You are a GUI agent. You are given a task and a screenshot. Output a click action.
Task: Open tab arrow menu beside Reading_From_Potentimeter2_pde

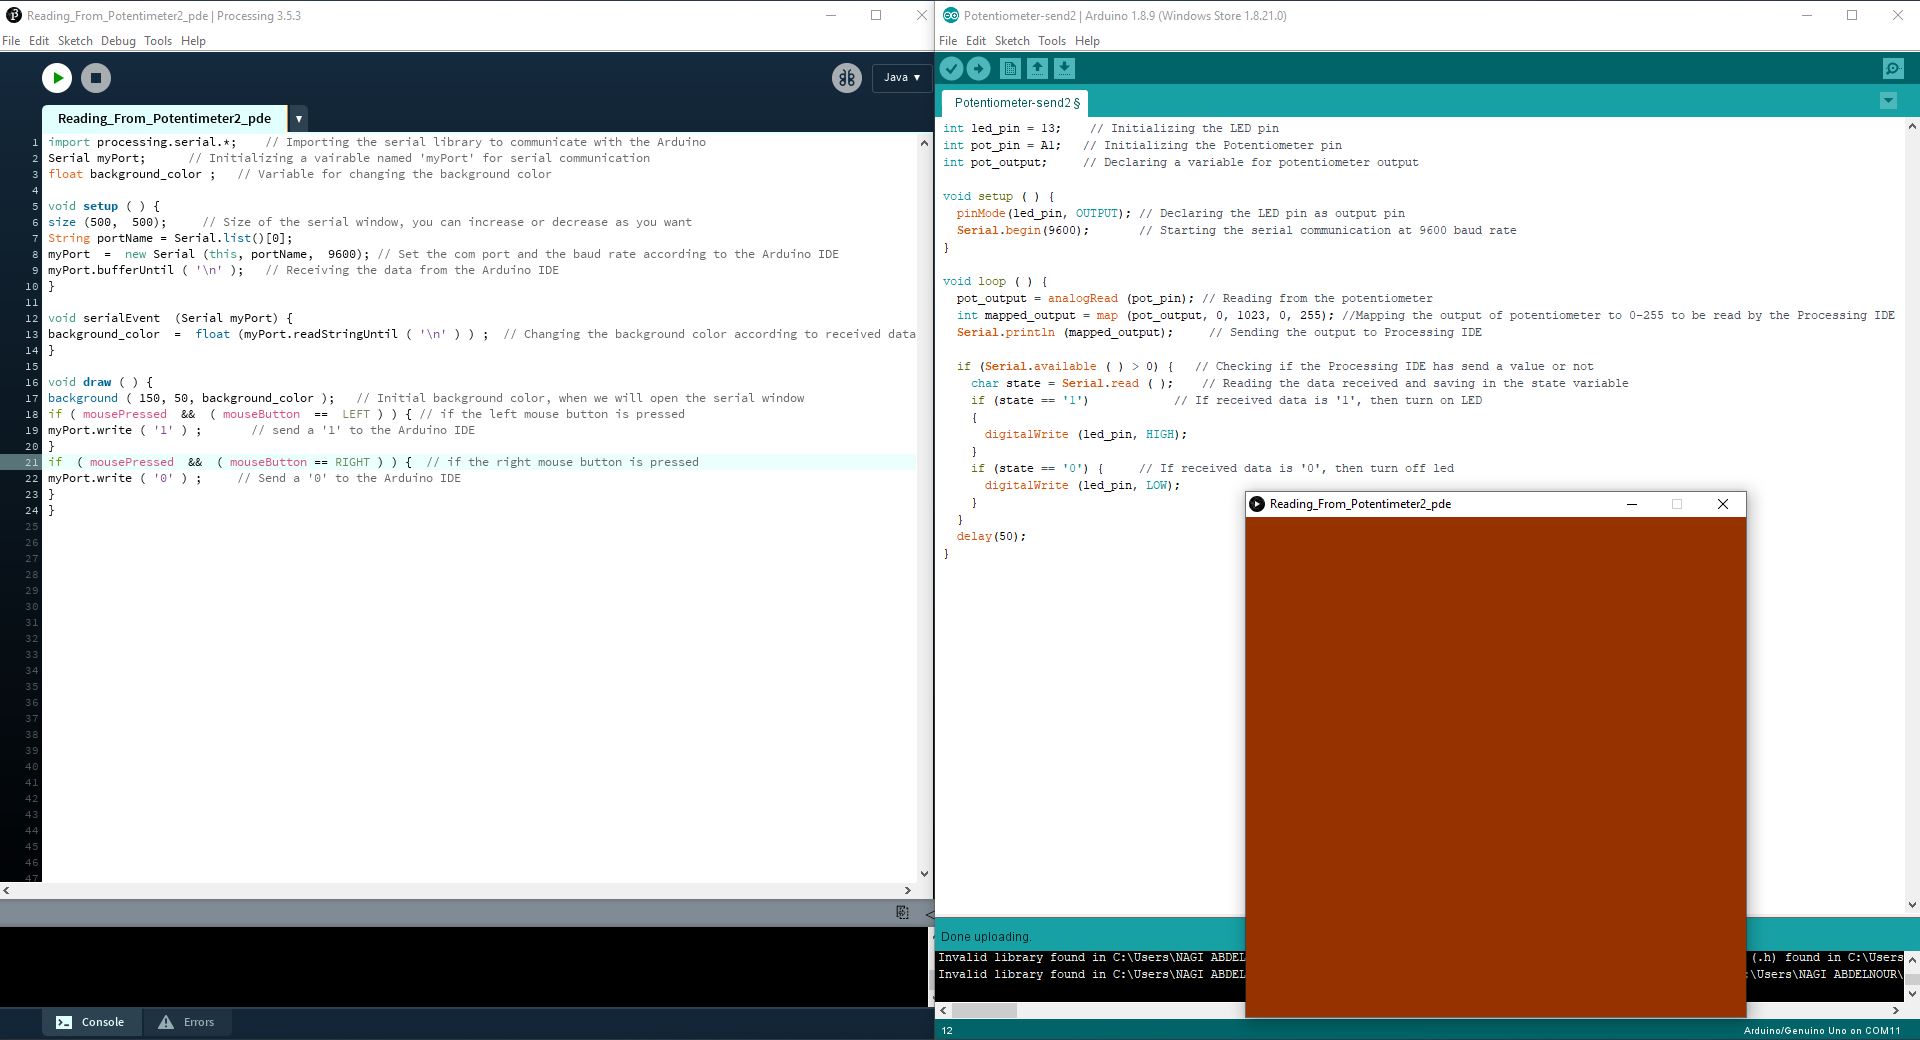point(298,118)
